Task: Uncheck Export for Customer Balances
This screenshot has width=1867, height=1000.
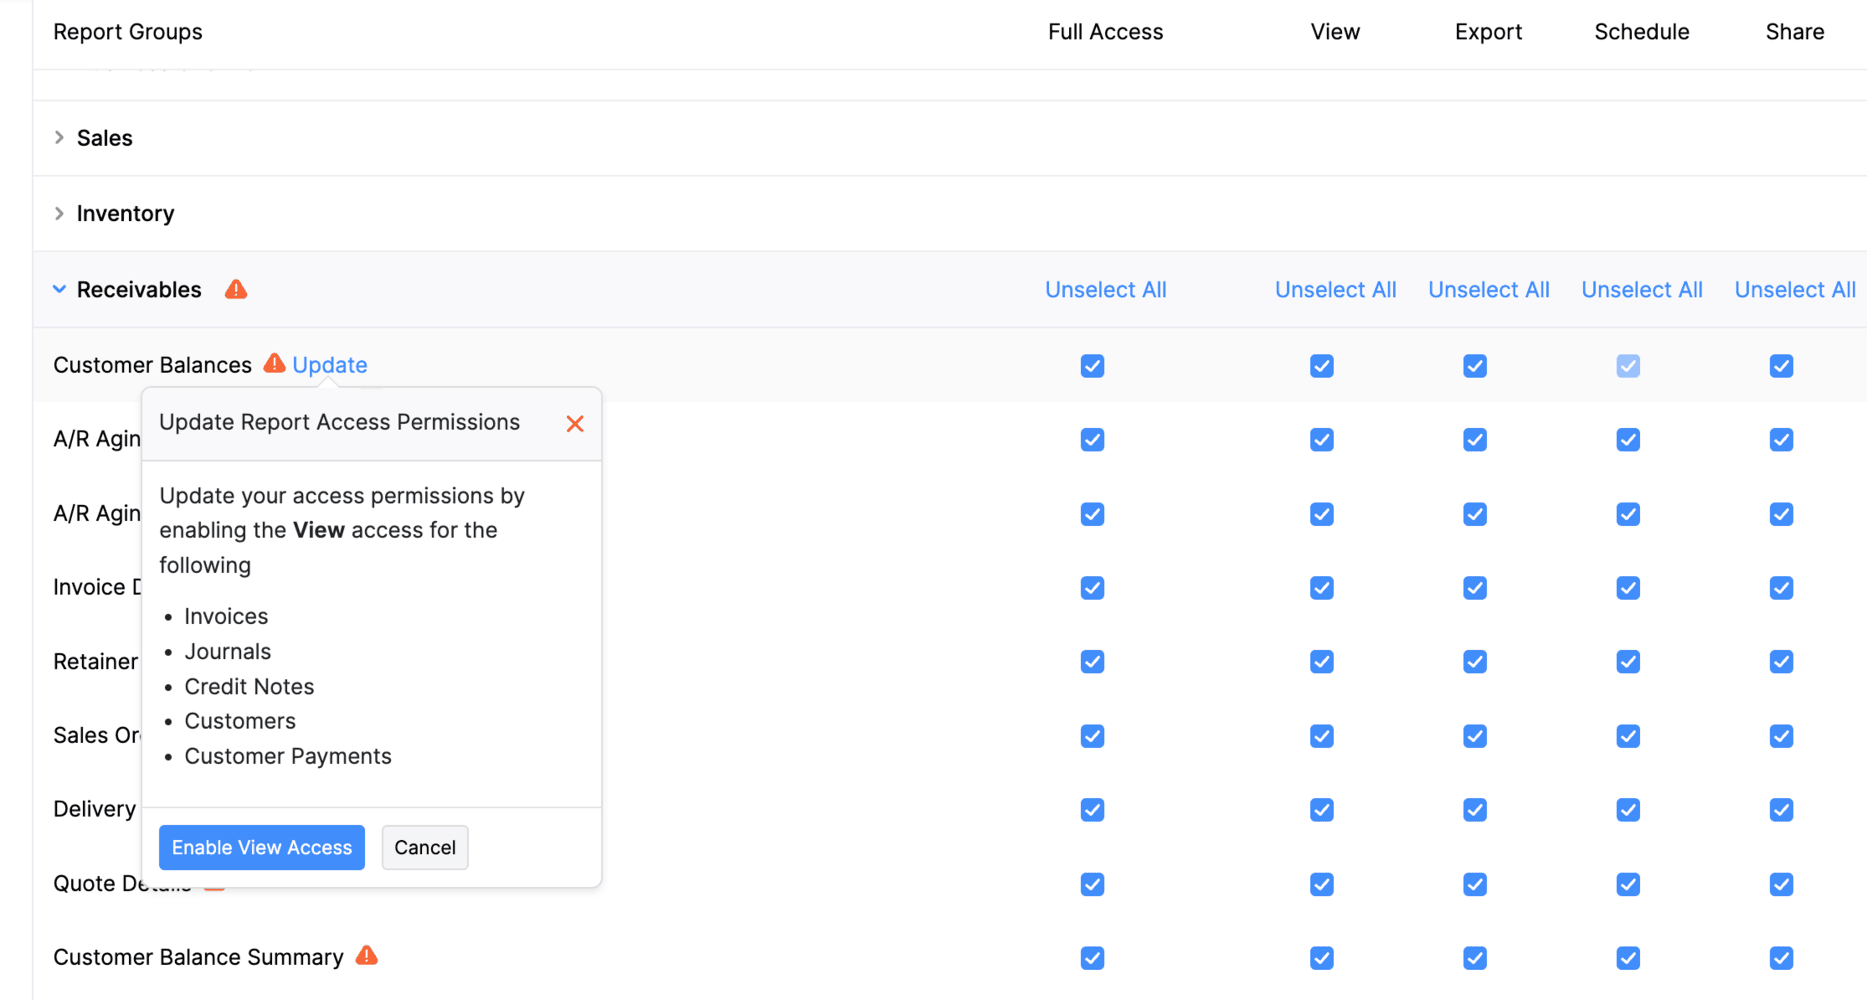Action: (x=1475, y=366)
